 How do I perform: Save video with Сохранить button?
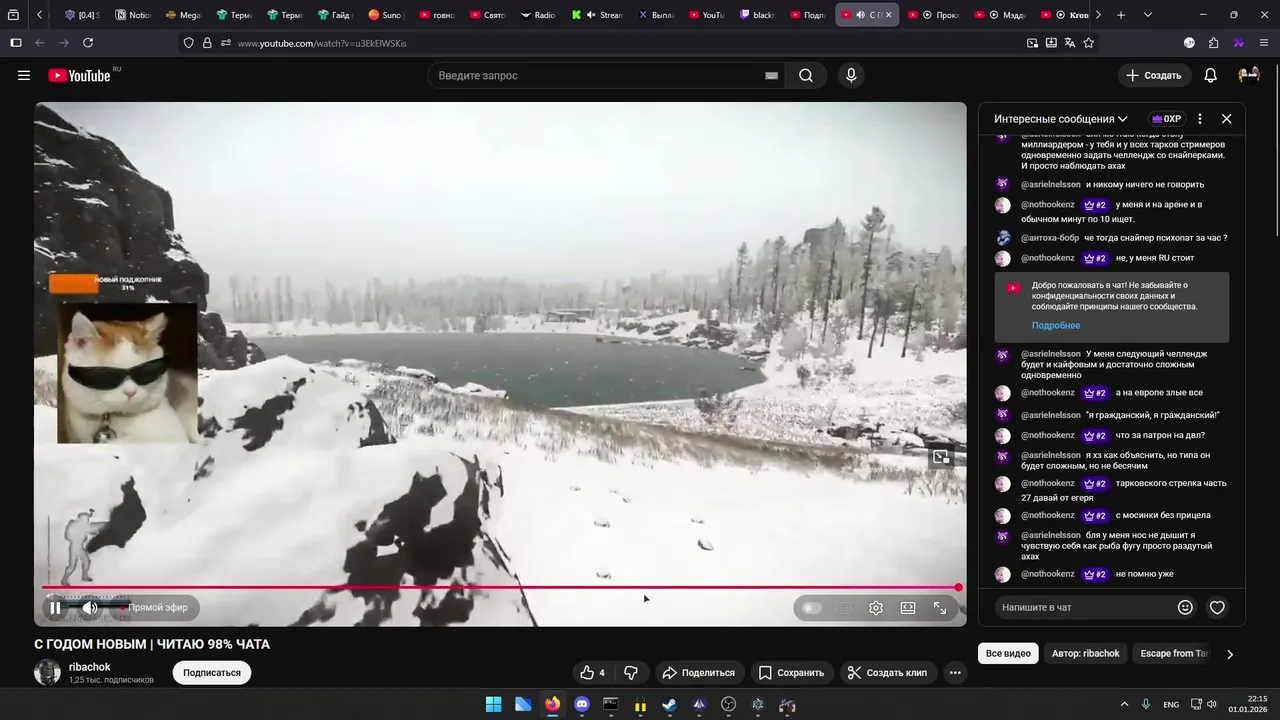coord(791,673)
